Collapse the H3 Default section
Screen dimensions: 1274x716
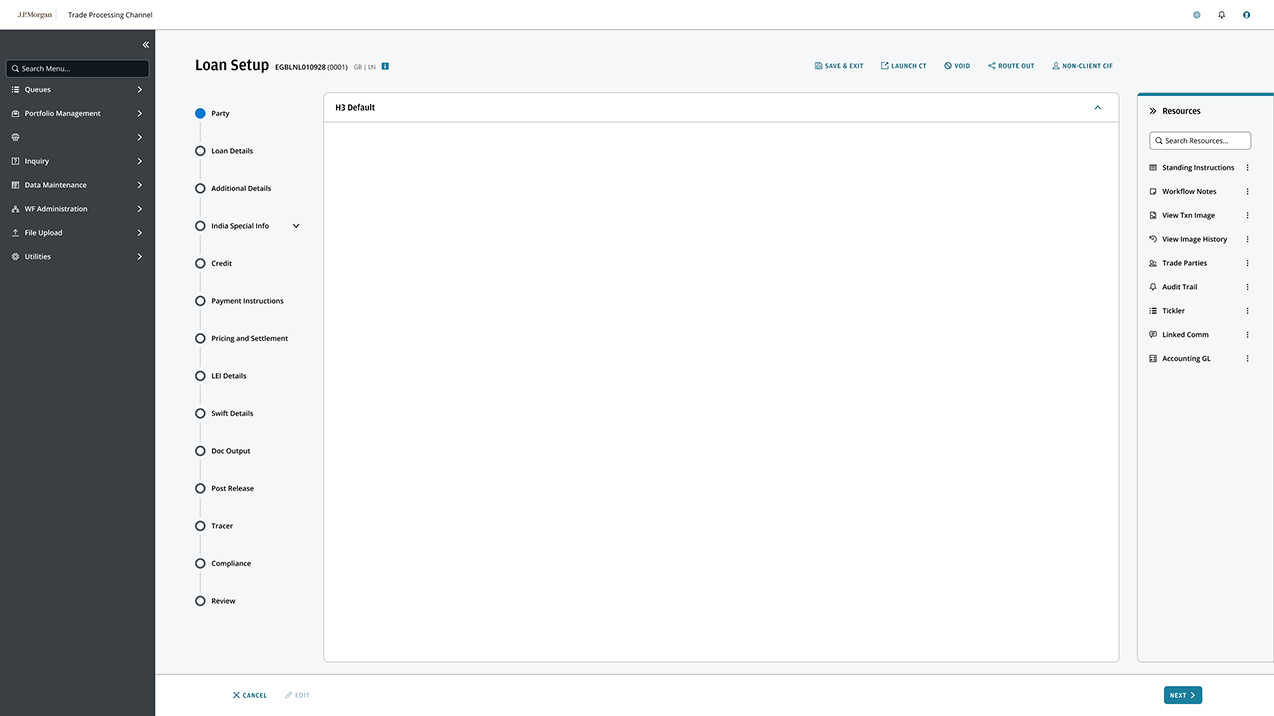1098,108
